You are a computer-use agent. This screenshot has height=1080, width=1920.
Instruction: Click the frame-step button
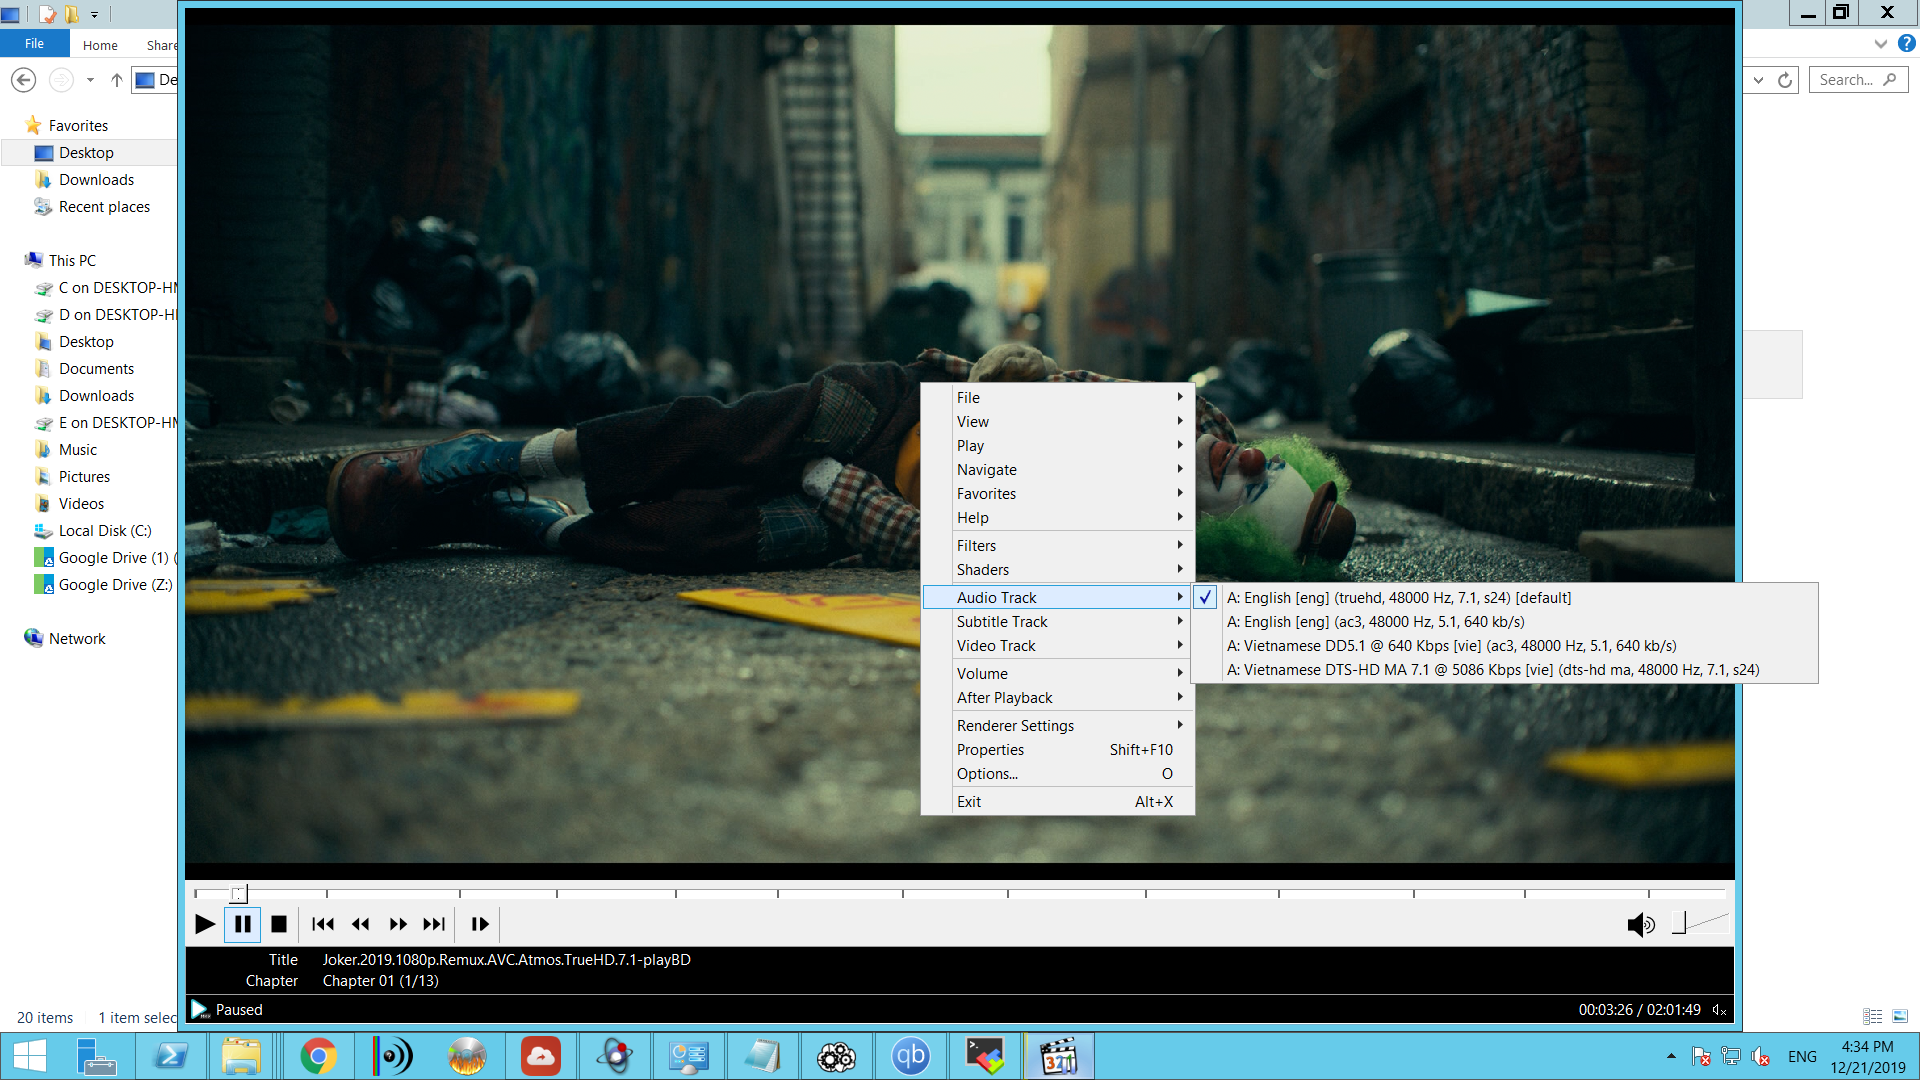[480, 924]
